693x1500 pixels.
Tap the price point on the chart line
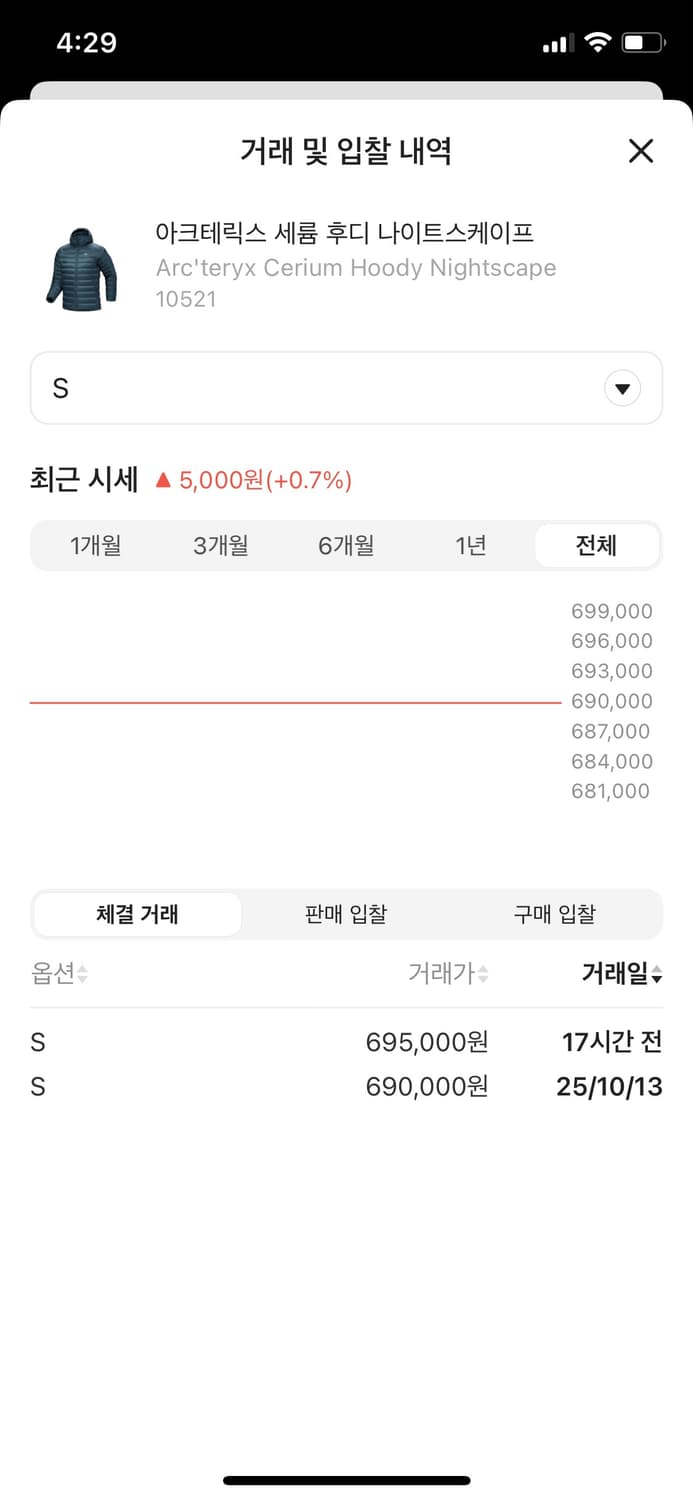(295, 701)
